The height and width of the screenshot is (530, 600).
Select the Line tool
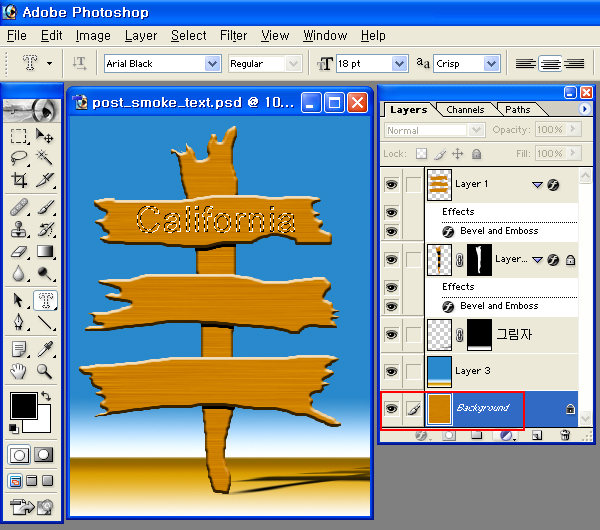44,322
